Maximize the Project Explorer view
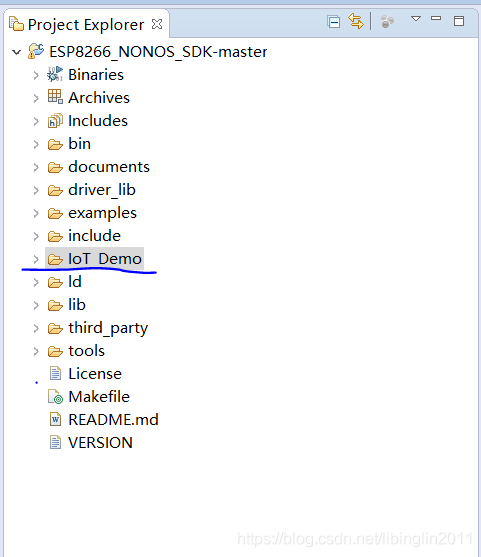Viewport: 481px width, 557px height. (459, 21)
